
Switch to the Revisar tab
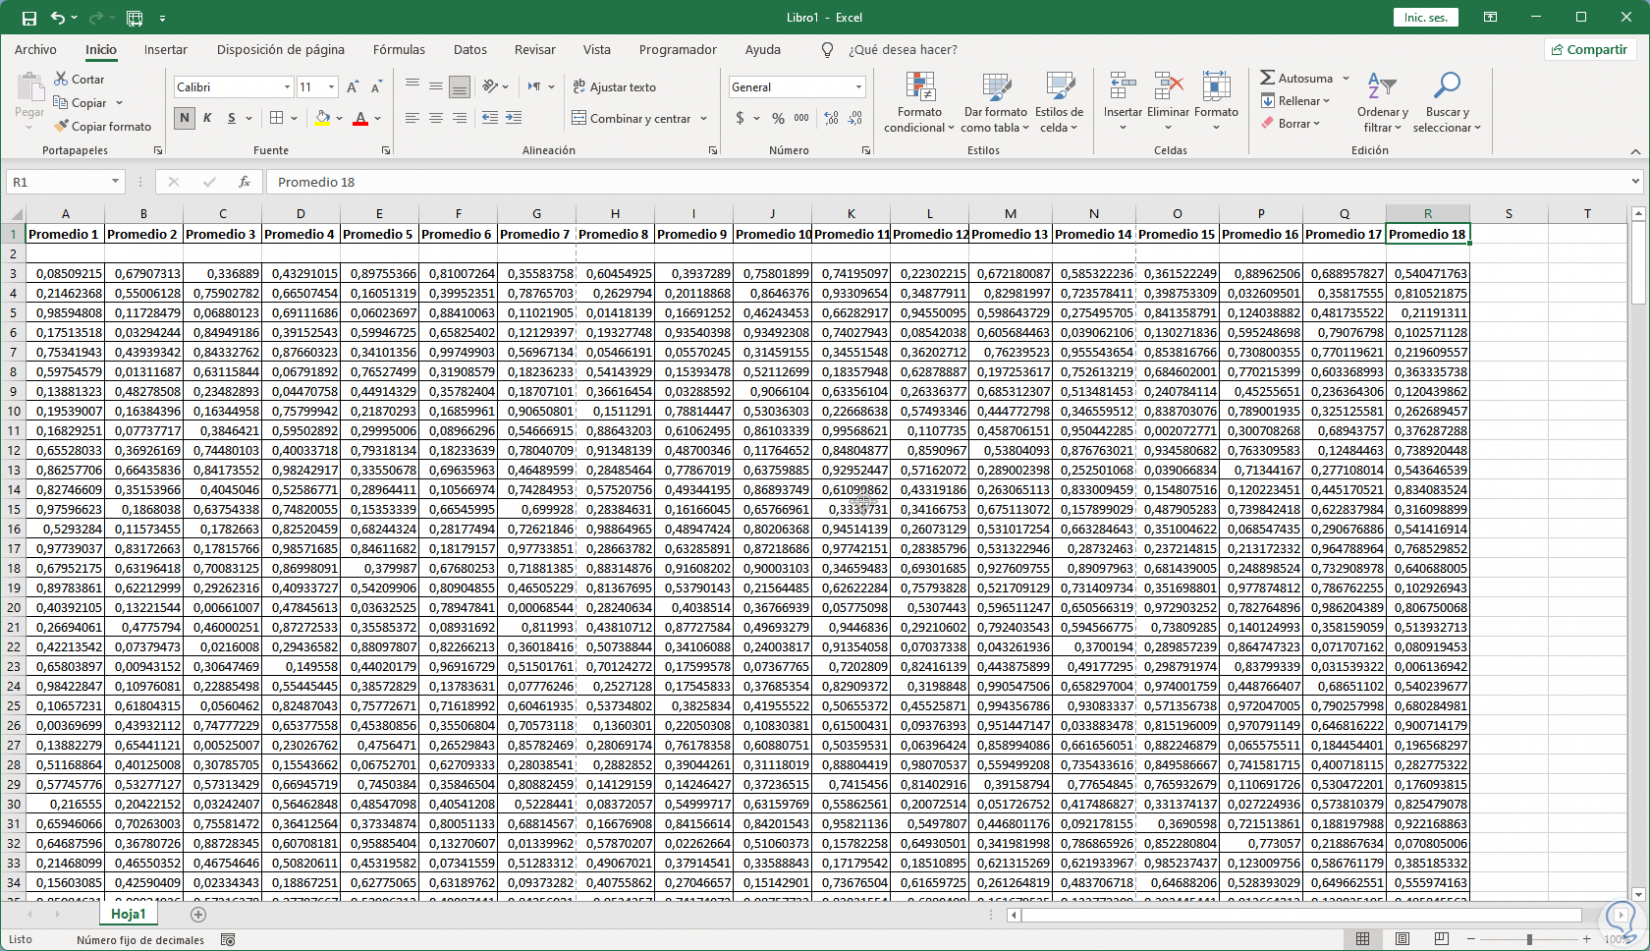pyautogui.click(x=535, y=50)
